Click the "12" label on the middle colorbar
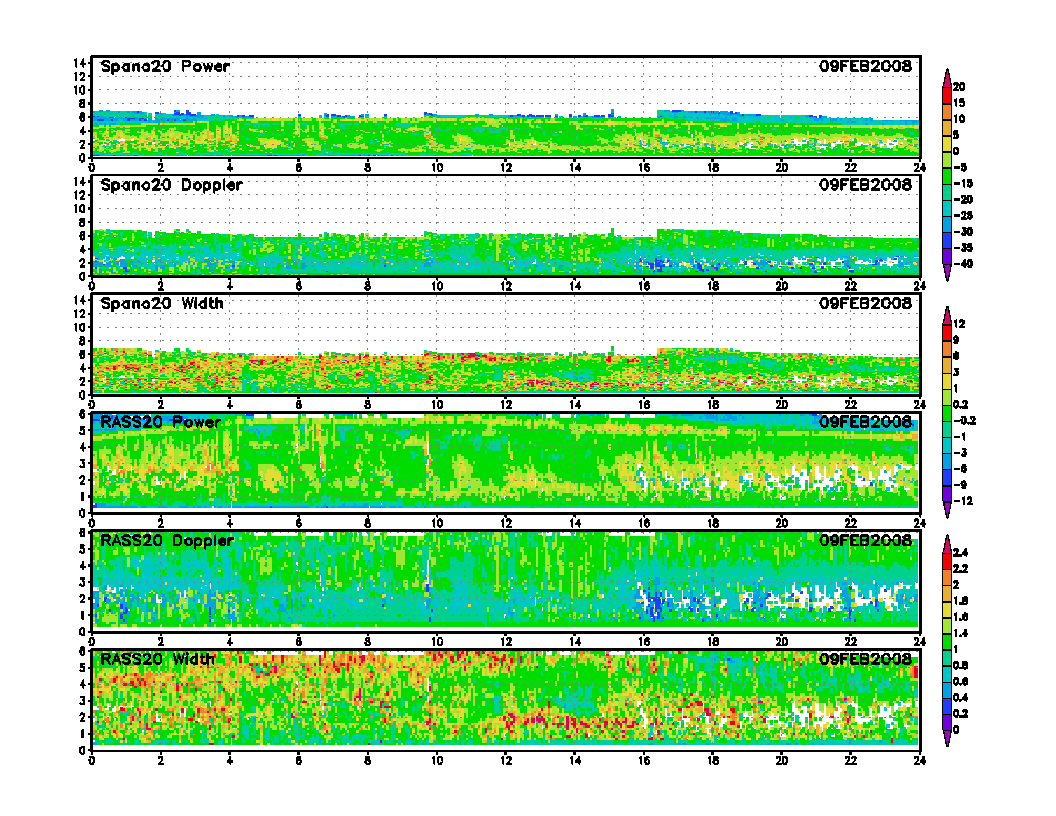Image resolution: width=1056 pixels, height=816 pixels. 959,324
